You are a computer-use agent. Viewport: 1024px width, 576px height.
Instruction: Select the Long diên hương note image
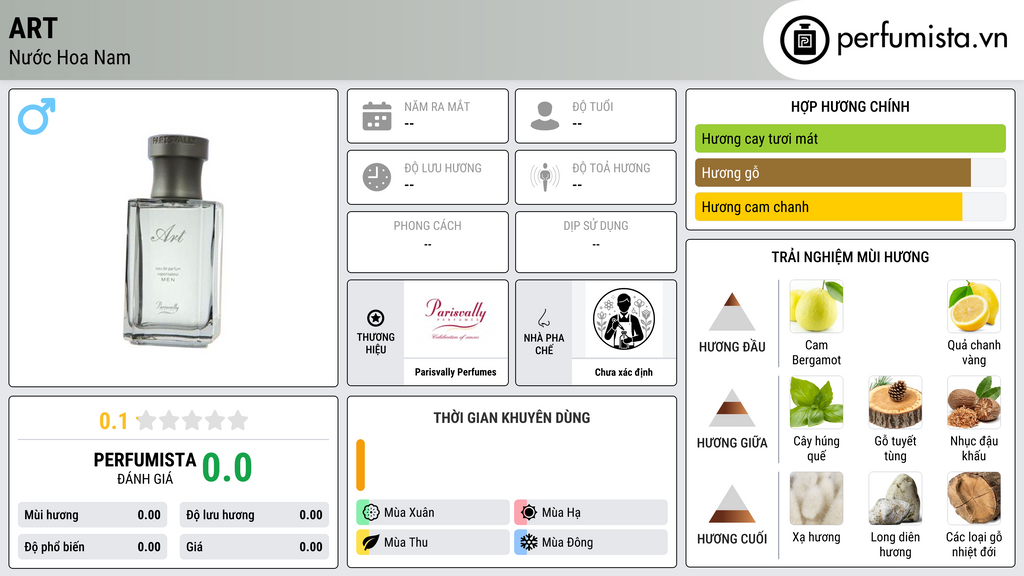895,498
